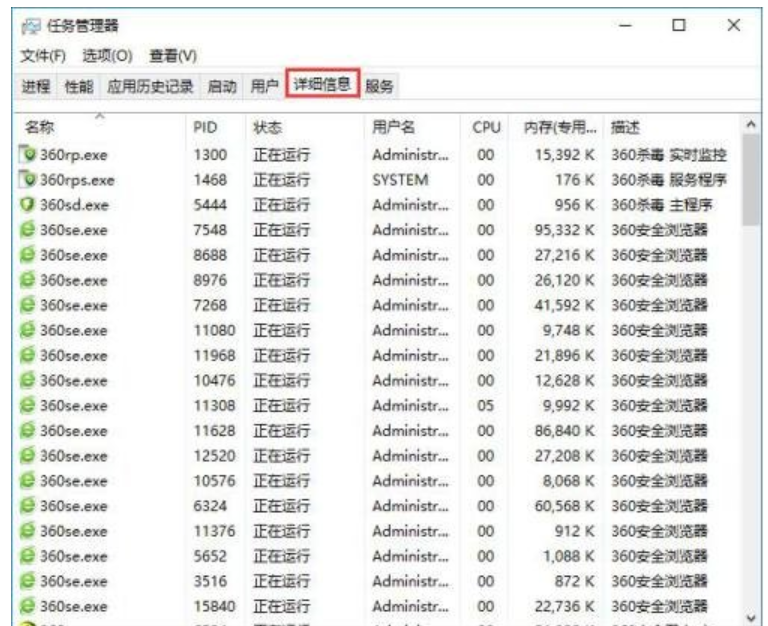This screenshot has width=768, height=626.
Task: Click the scrollbar down arrow
Action: [x=754, y=617]
